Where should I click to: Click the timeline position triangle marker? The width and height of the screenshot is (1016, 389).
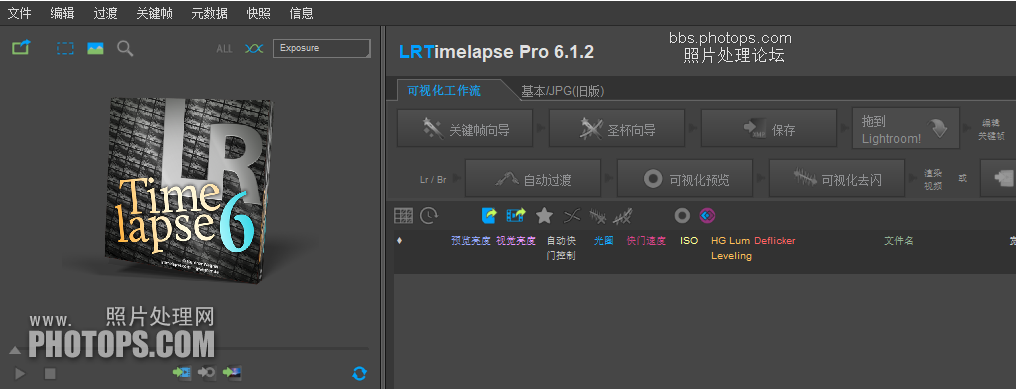(15, 350)
